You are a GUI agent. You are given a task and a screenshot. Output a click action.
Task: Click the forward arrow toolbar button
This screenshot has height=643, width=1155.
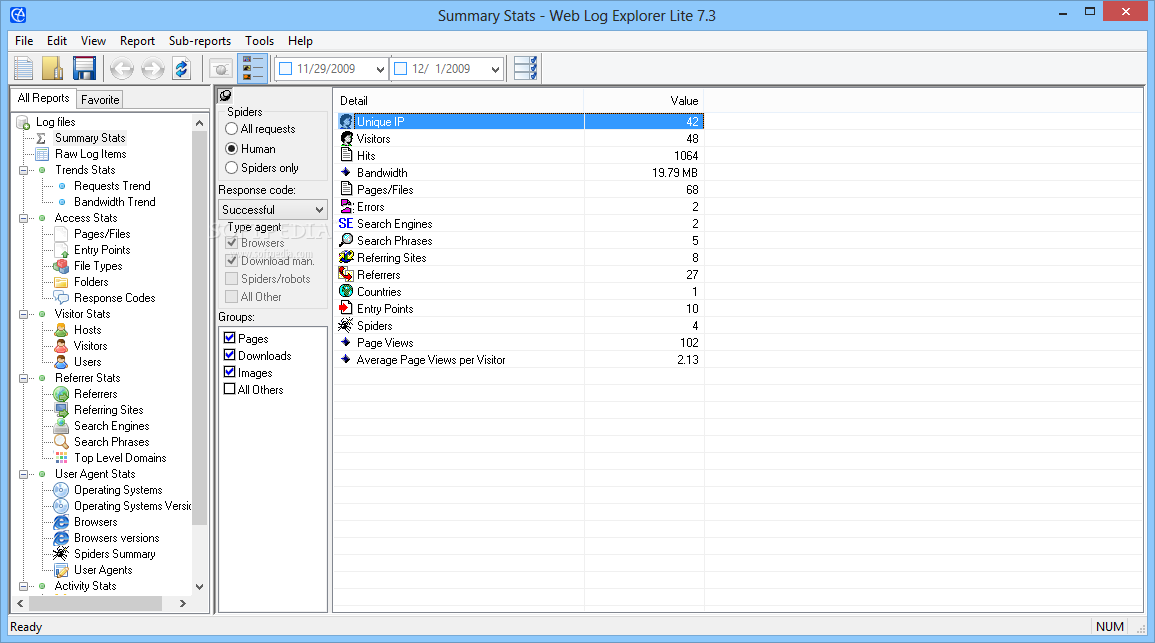[152, 69]
